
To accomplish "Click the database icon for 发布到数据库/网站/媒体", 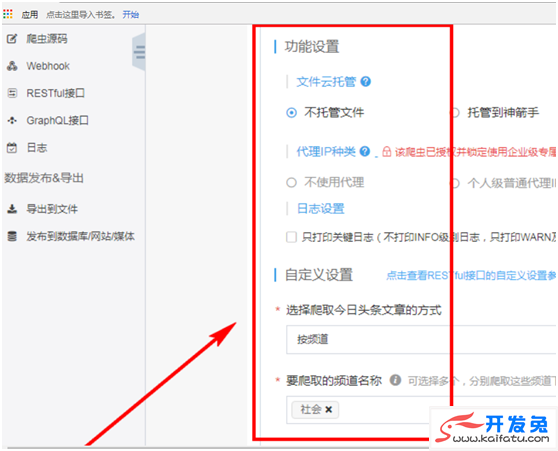I will (12, 236).
